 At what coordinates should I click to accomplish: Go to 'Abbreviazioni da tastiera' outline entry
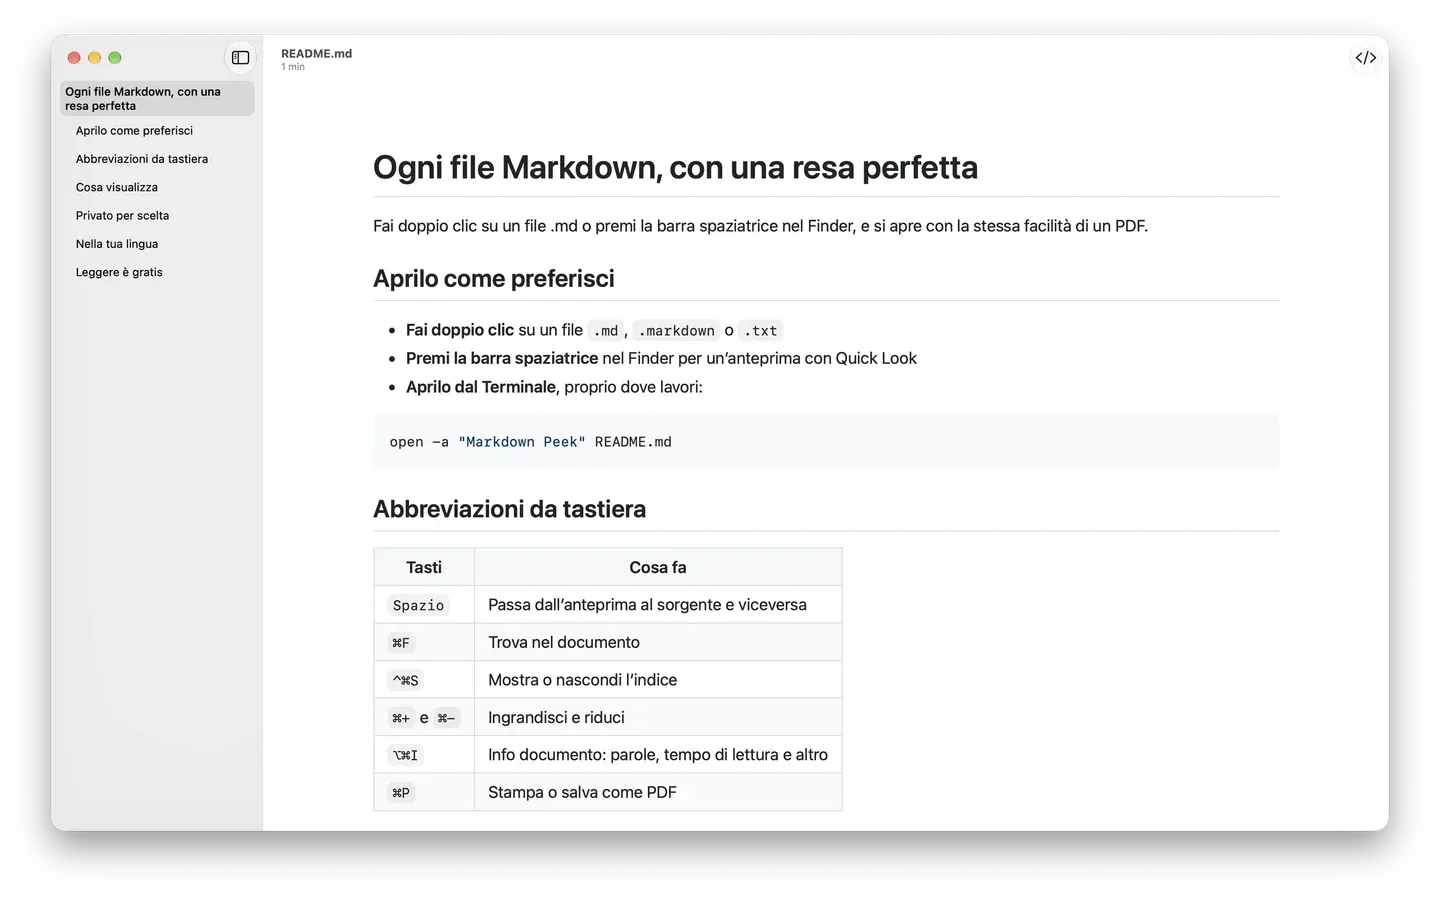tap(142, 159)
